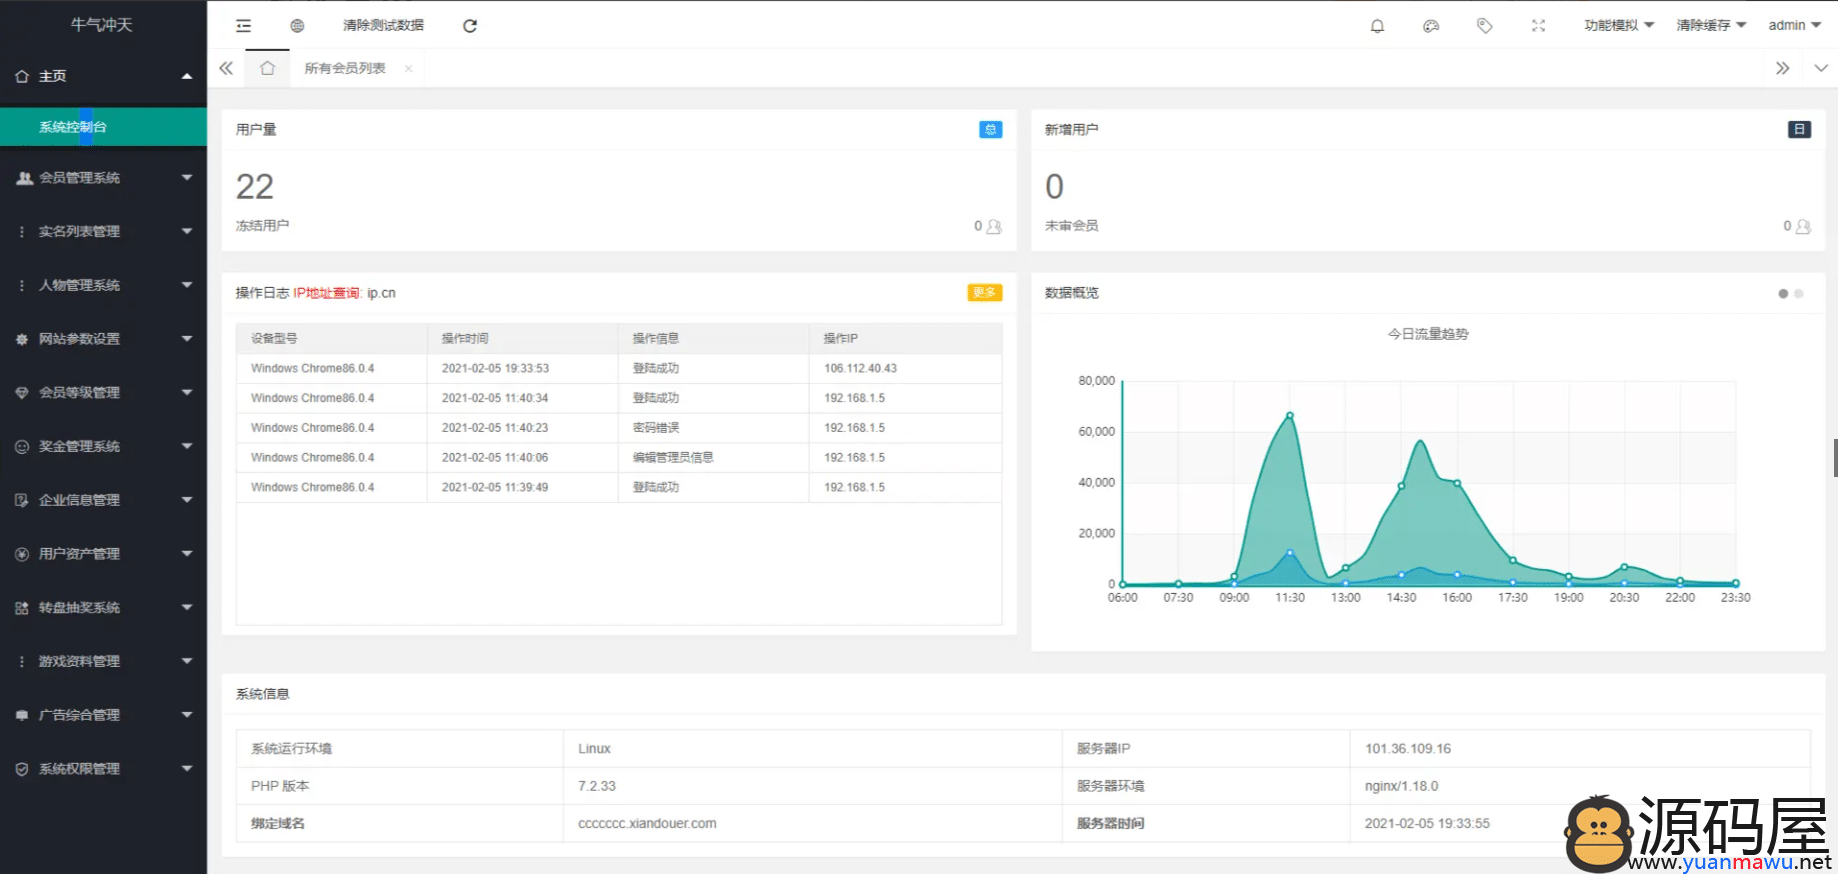Image resolution: width=1838 pixels, height=874 pixels.
Task: Switch to 所有会员列表 tab
Action: [345, 68]
